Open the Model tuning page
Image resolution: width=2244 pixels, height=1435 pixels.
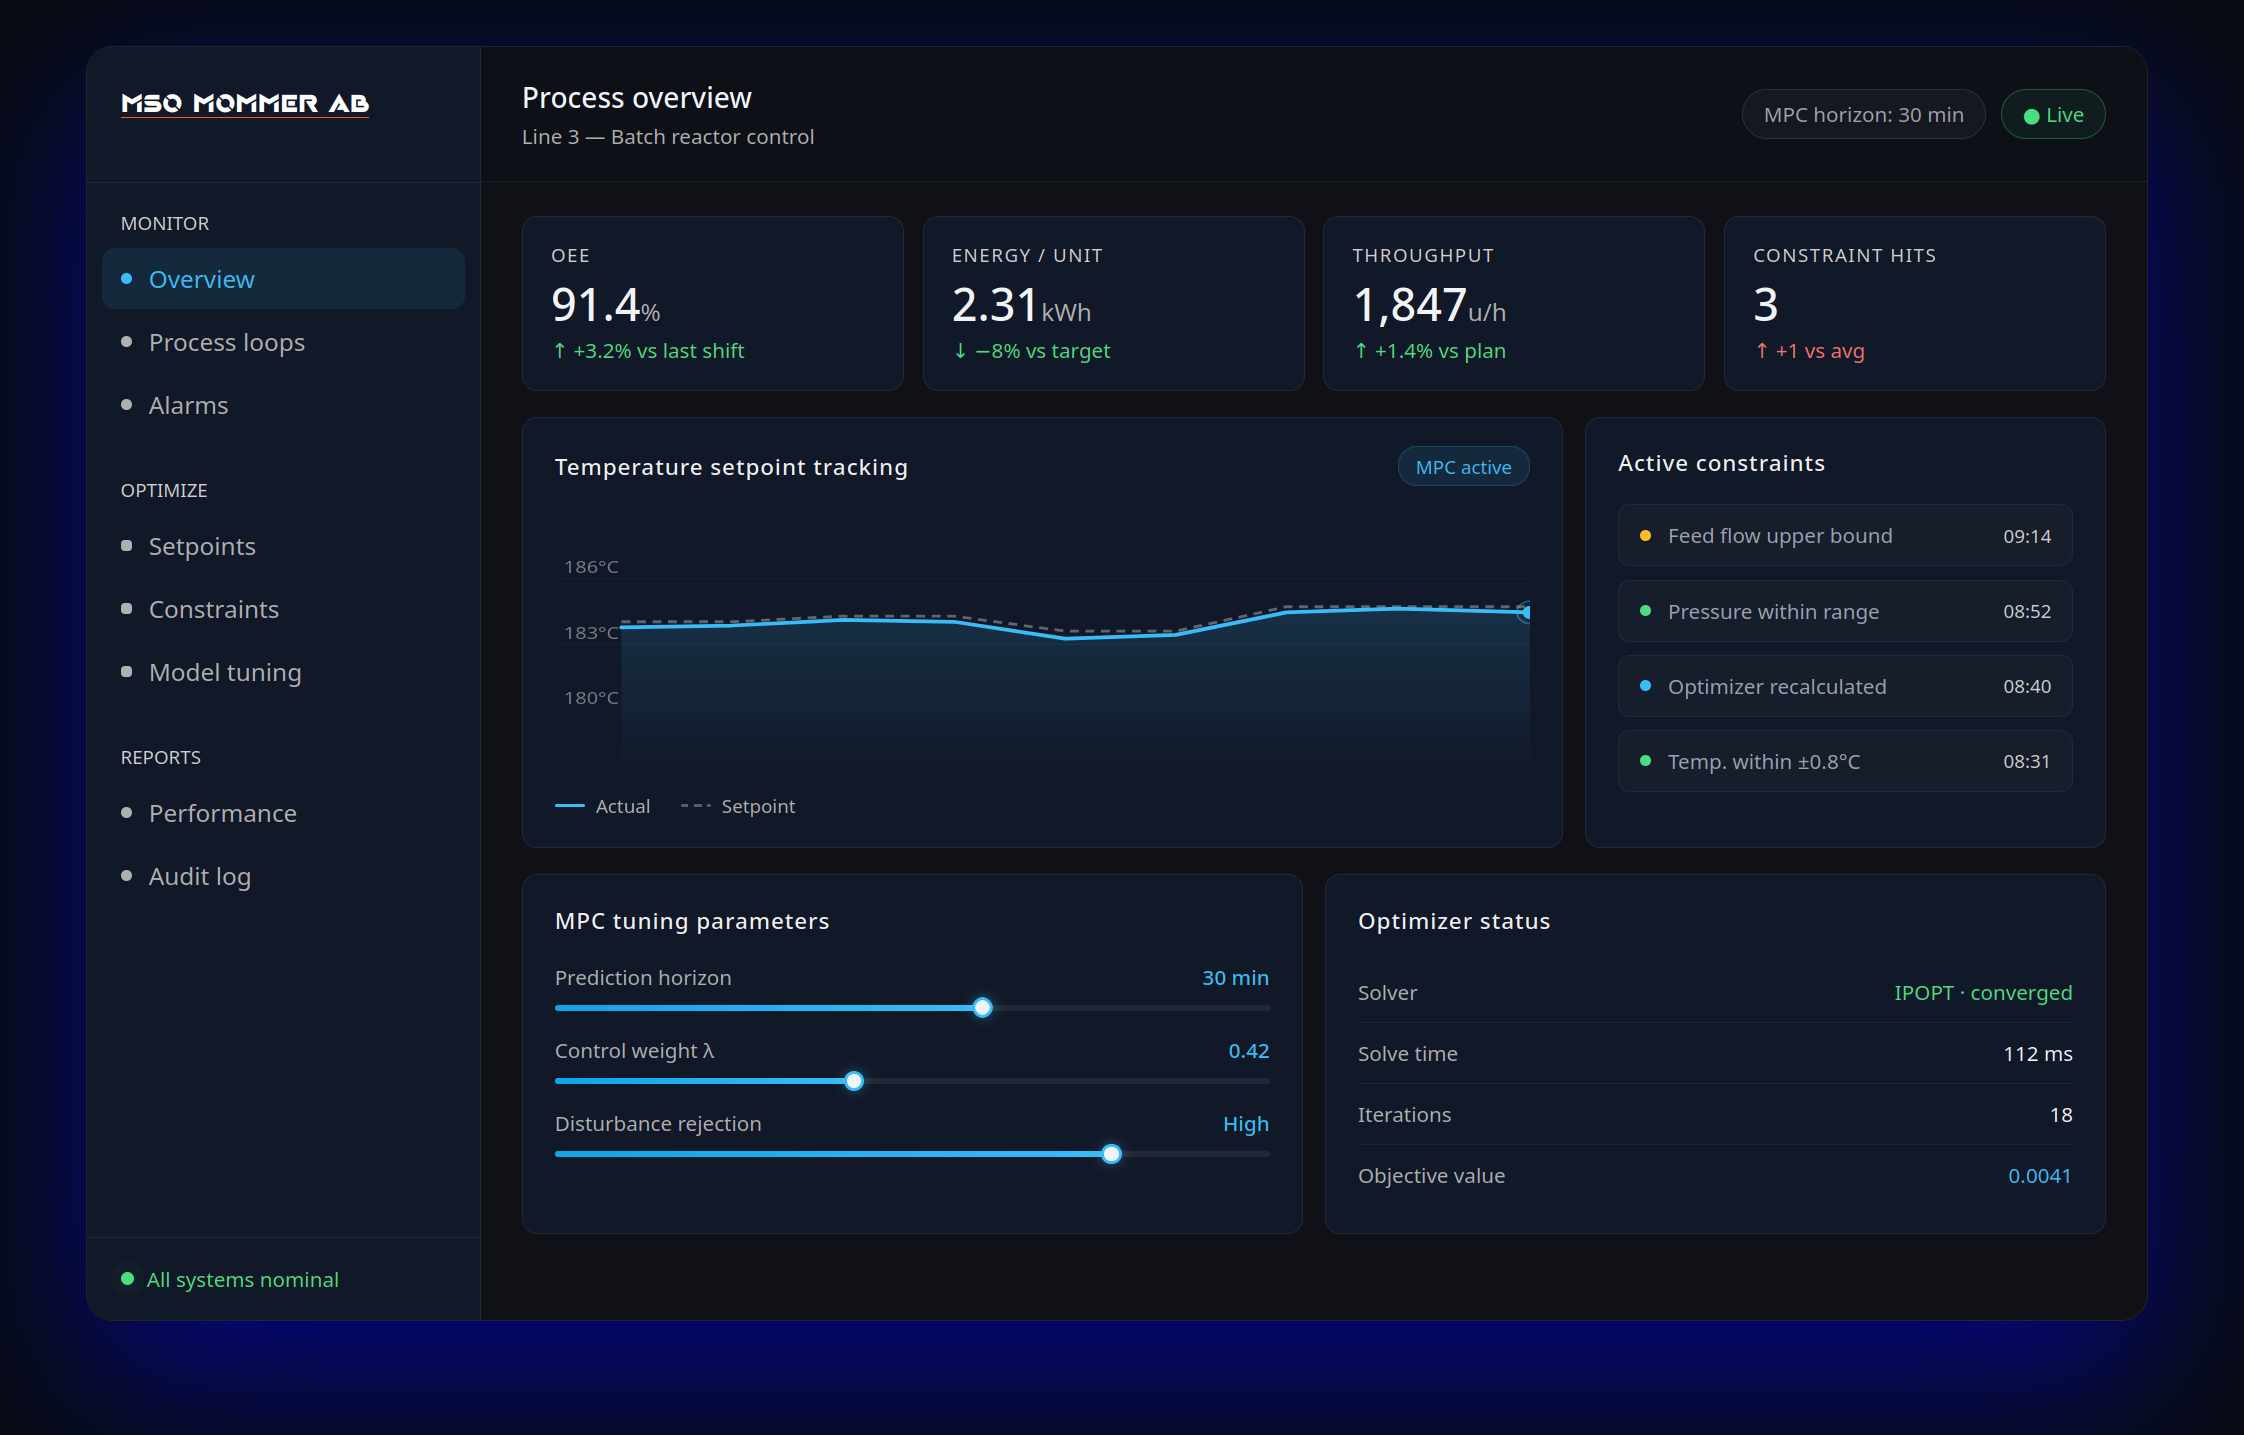click(225, 672)
